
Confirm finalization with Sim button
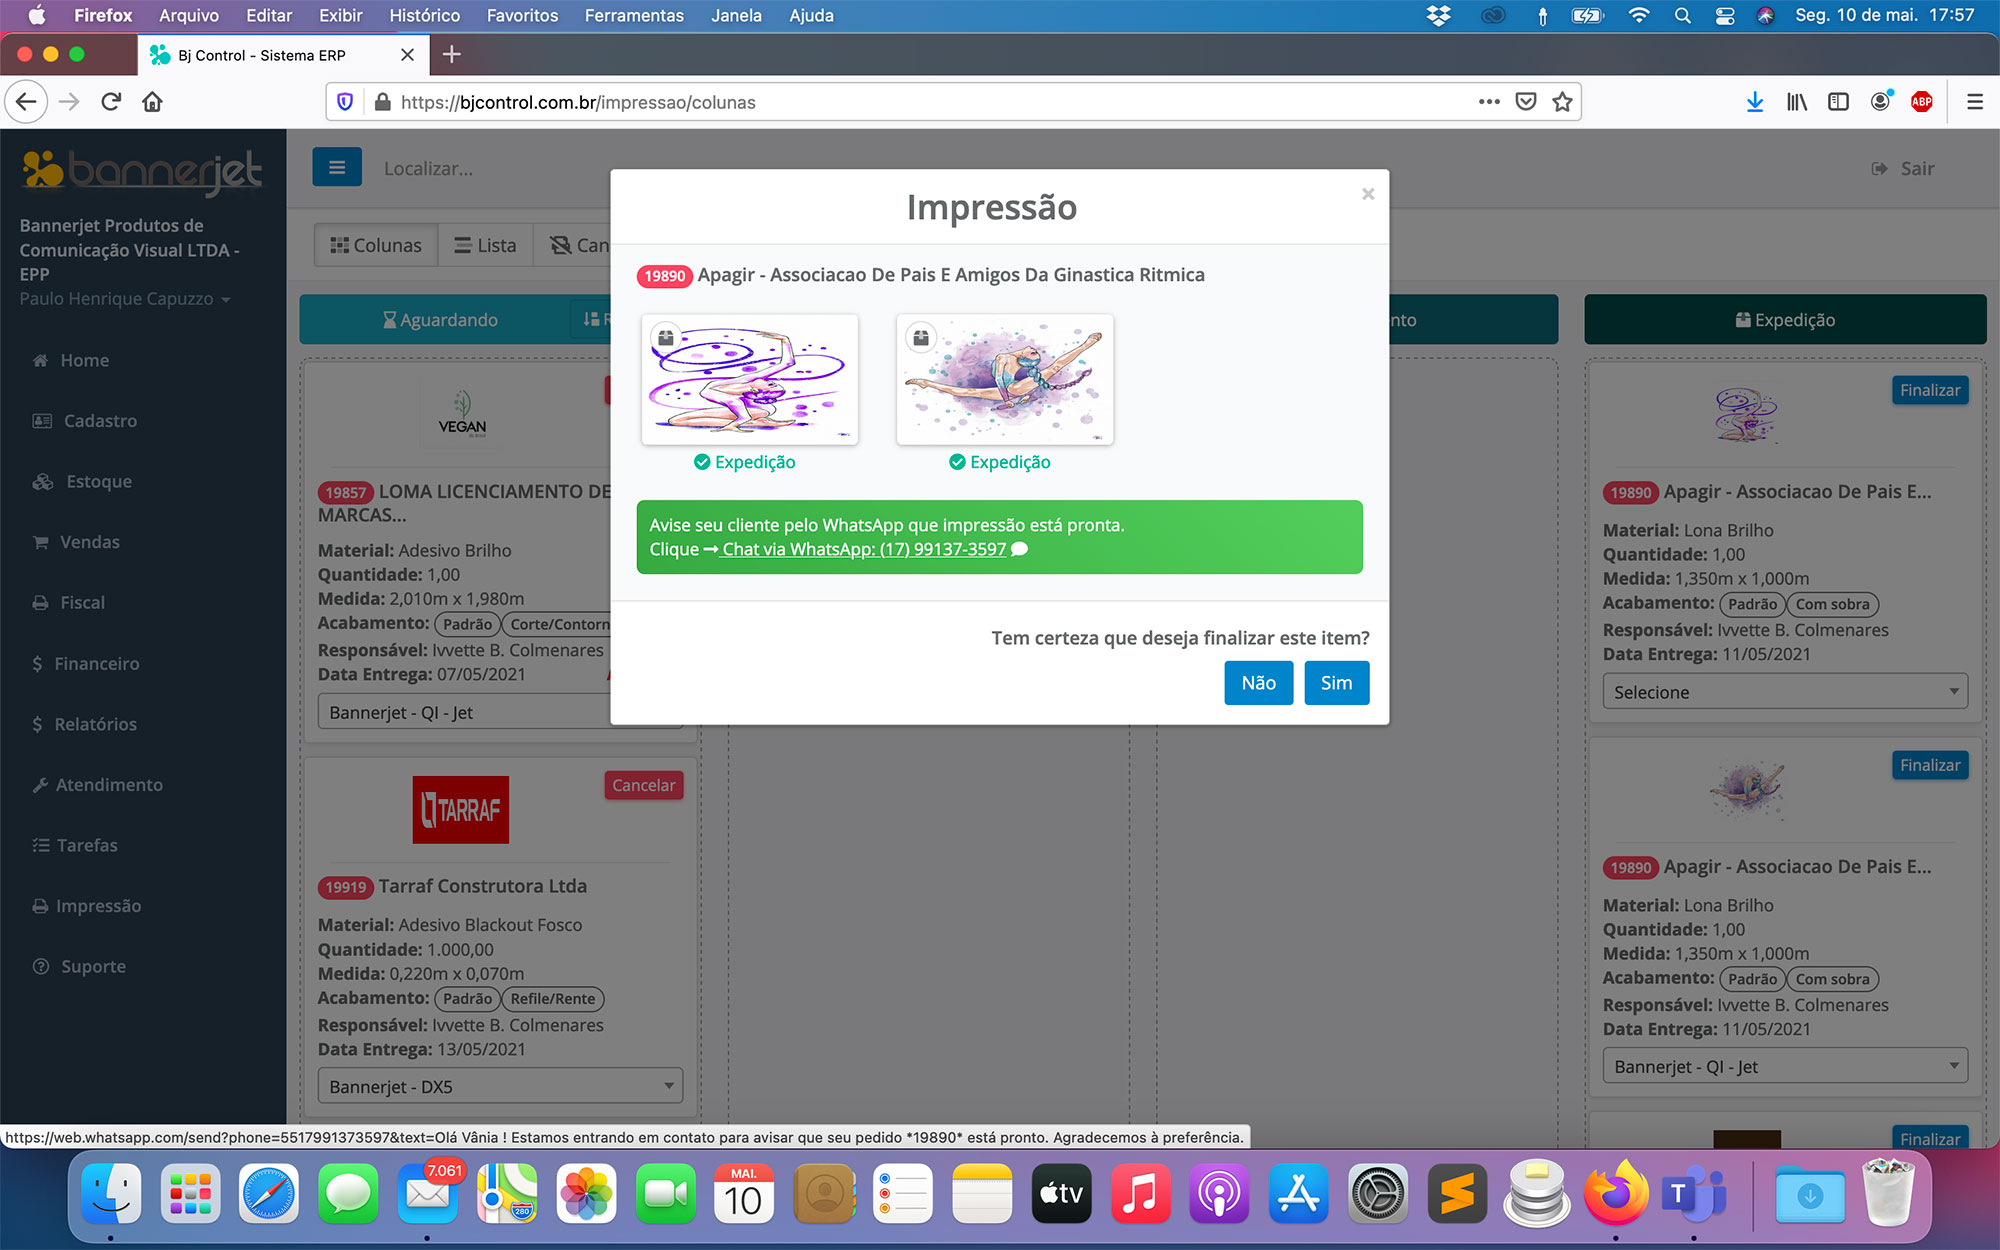pos(1336,683)
